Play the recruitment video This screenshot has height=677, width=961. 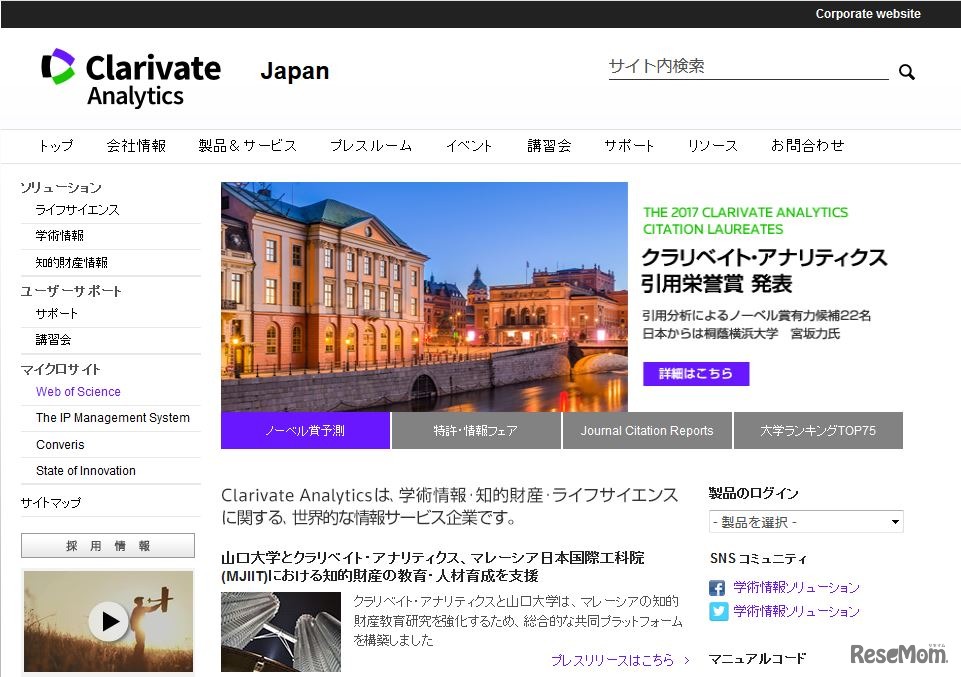pyautogui.click(x=107, y=621)
